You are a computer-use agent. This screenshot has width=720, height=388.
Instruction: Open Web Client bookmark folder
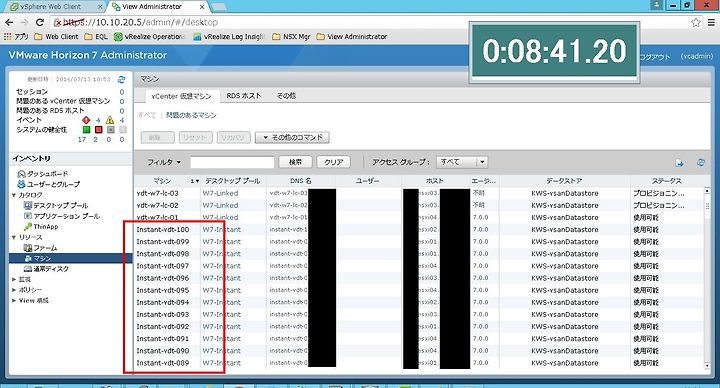[x=56, y=36]
